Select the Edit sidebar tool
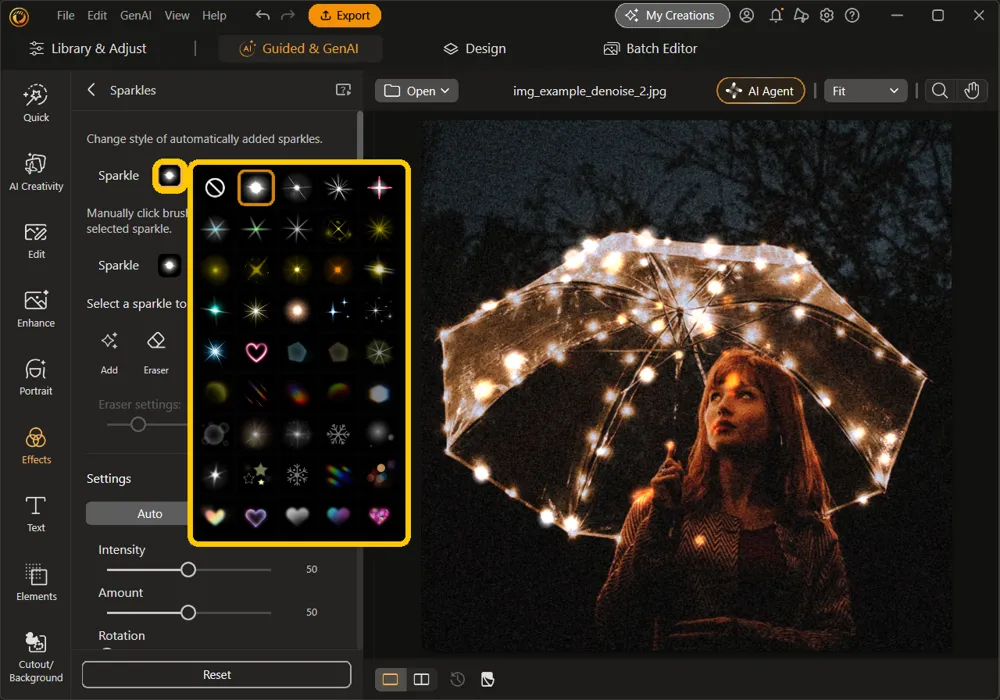Viewport: 1000px width, 700px height. click(36, 240)
